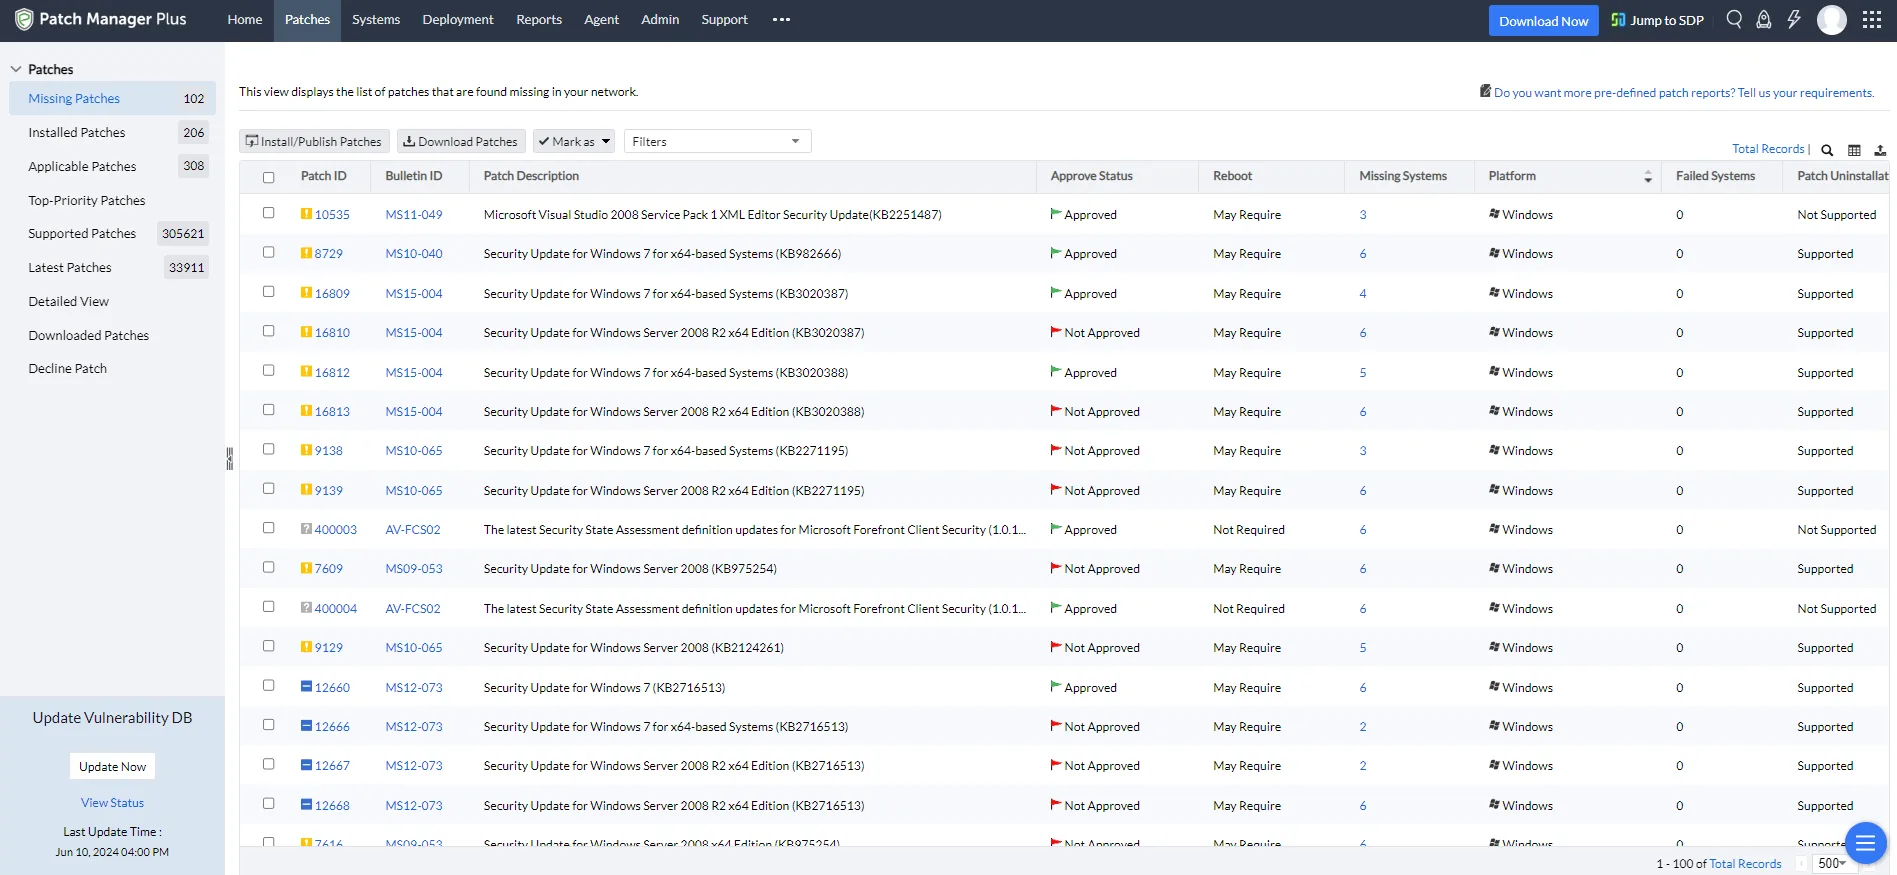1897x875 pixels.
Task: Click the gray severity icon of patch 400003
Action: click(306, 529)
